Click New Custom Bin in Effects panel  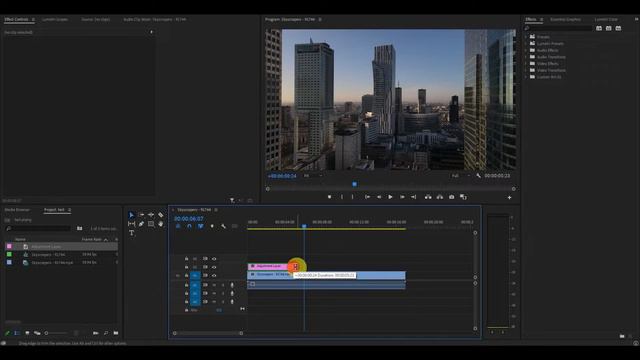pos(622,336)
